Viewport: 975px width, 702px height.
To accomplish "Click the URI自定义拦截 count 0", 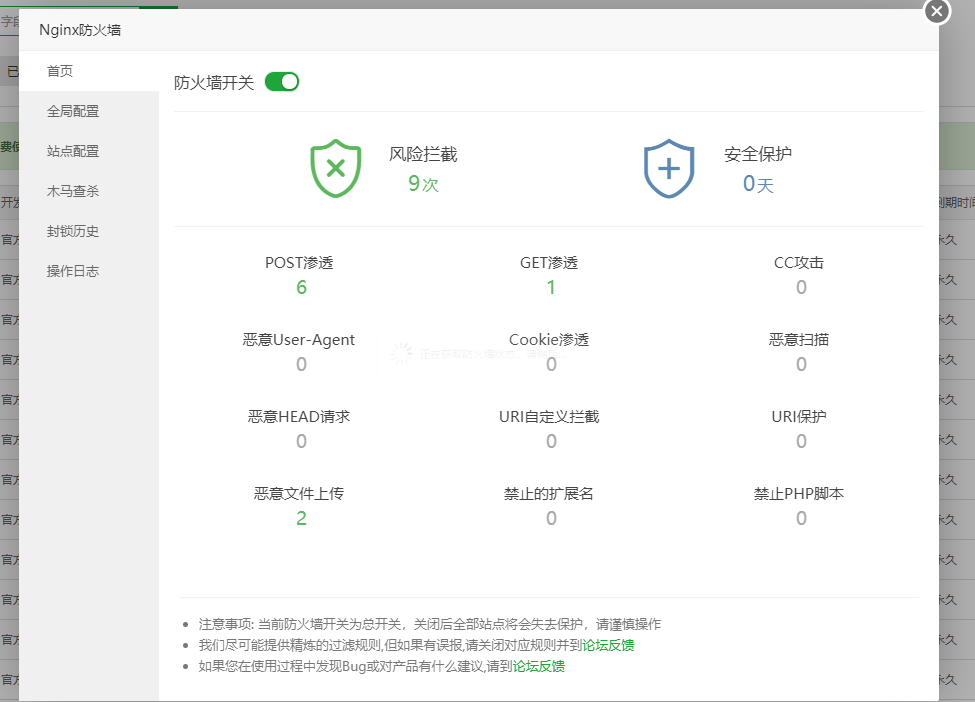I will (552, 441).
